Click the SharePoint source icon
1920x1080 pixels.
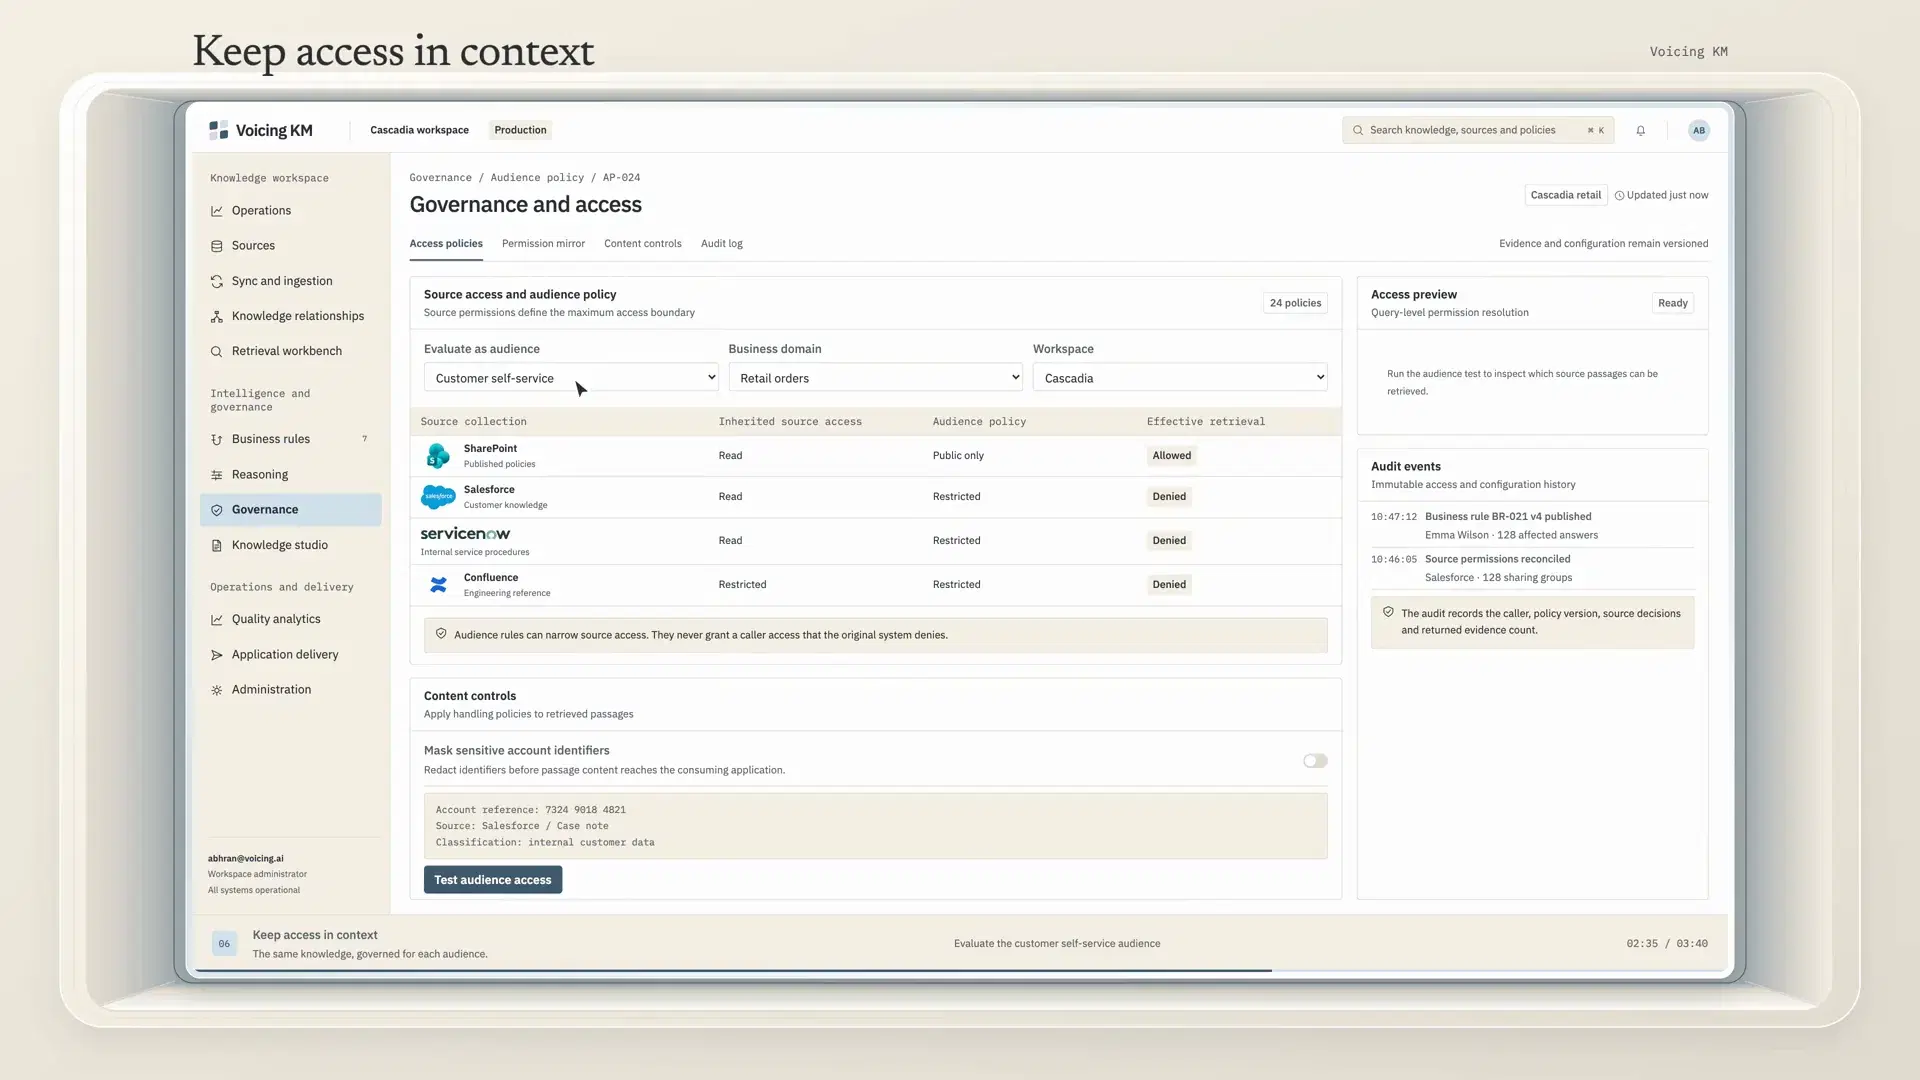(x=438, y=456)
